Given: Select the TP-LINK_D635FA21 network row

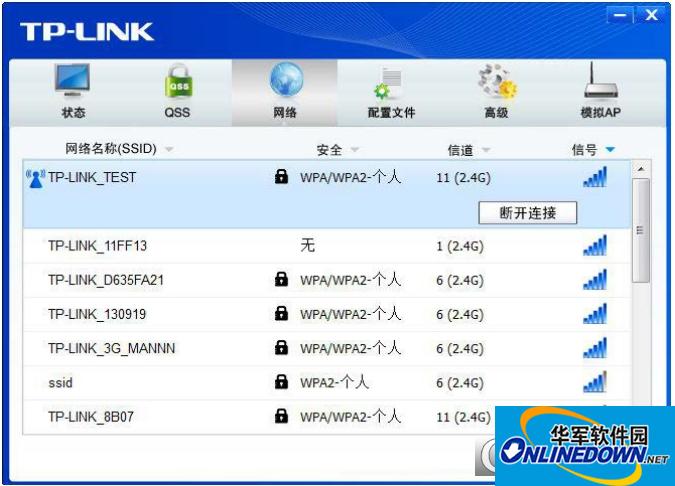Looking at the screenshot, I should pos(327,280).
